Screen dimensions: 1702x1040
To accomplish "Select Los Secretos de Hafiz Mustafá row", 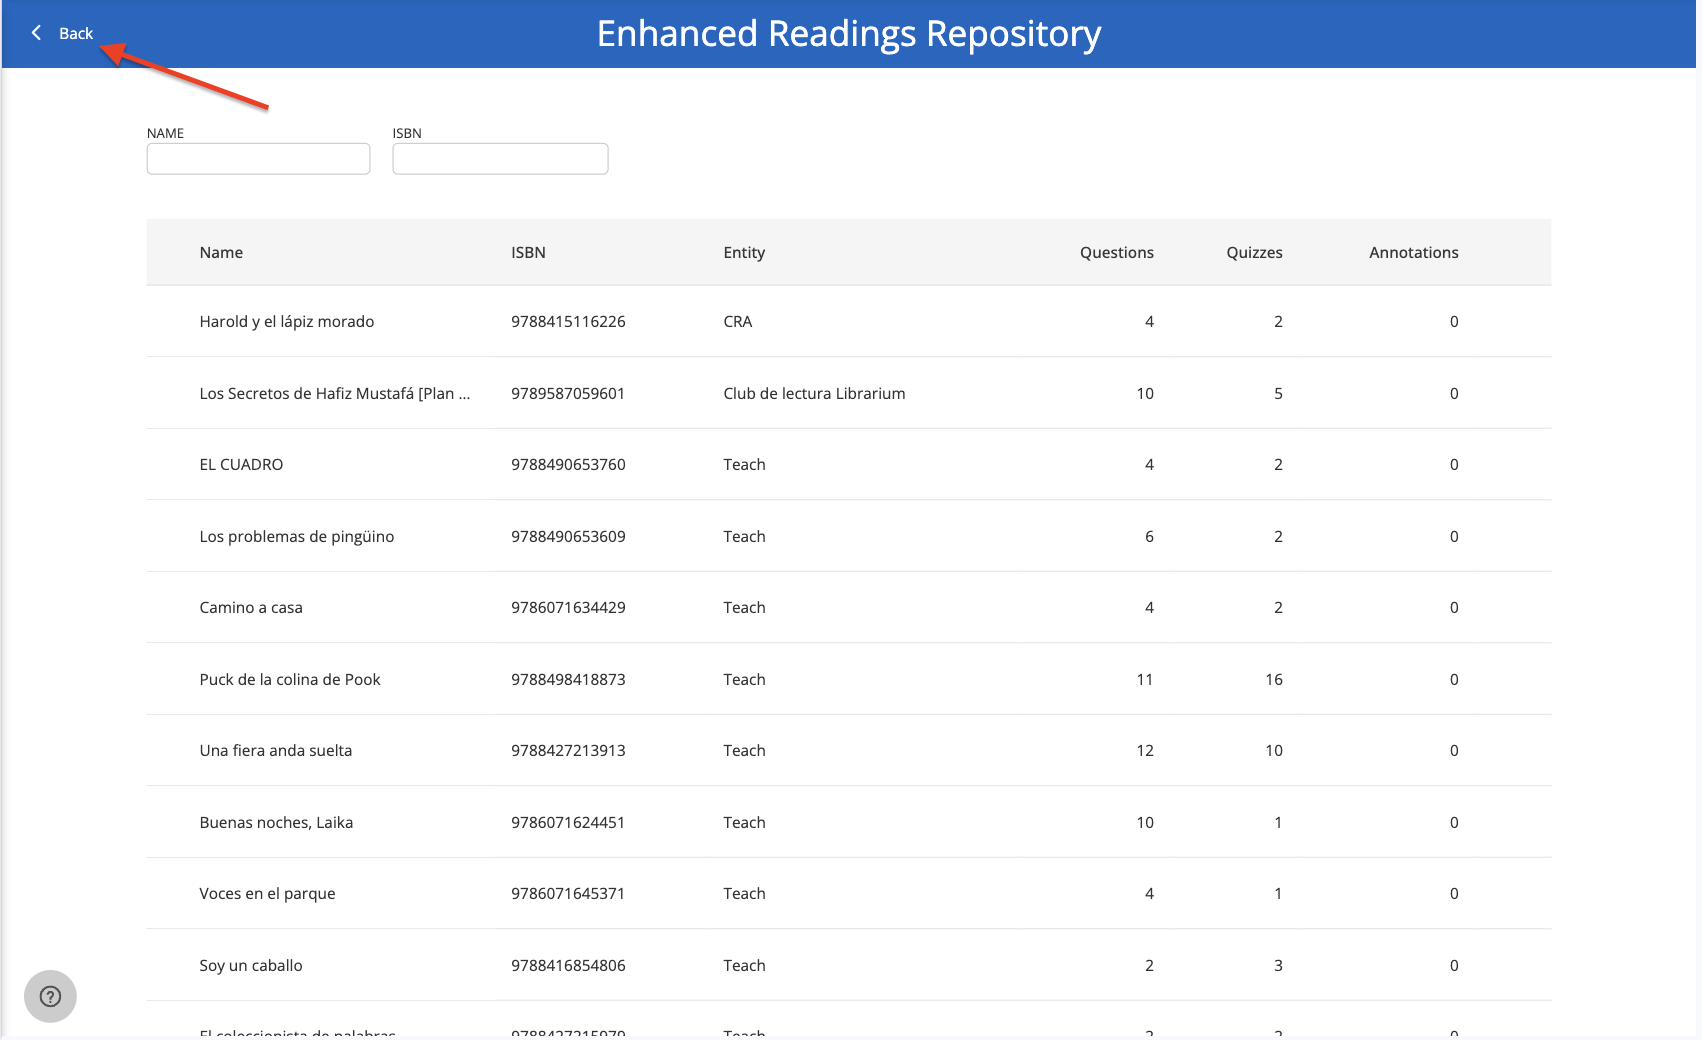I will click(848, 393).
